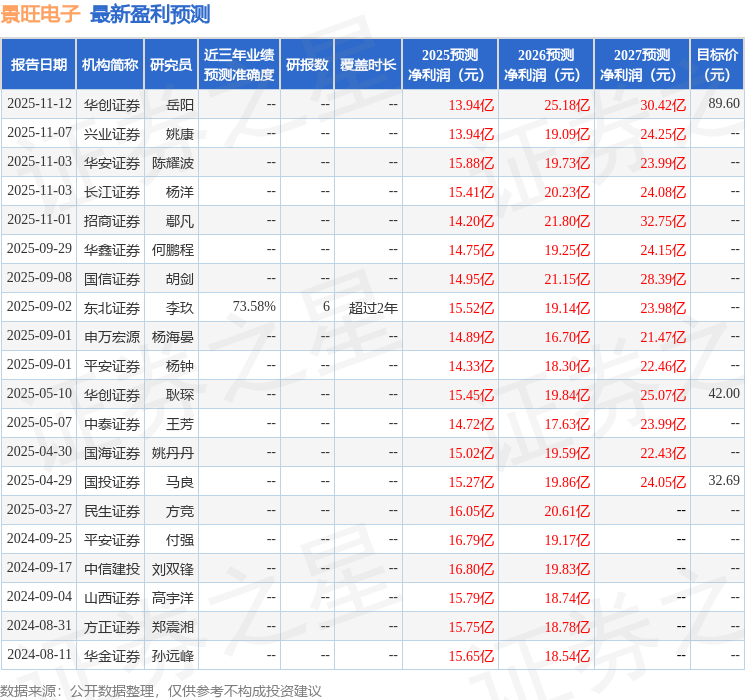Open the 景旺电子 title text
The image size is (745, 700).
[40, 14]
